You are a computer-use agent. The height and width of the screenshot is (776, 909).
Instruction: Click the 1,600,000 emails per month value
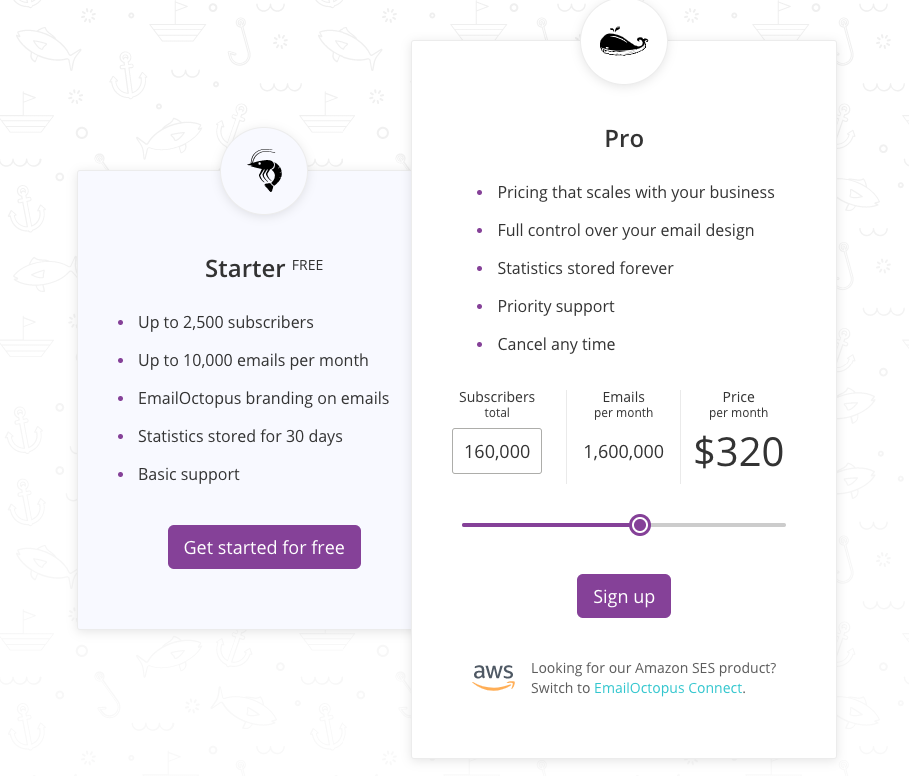click(623, 452)
